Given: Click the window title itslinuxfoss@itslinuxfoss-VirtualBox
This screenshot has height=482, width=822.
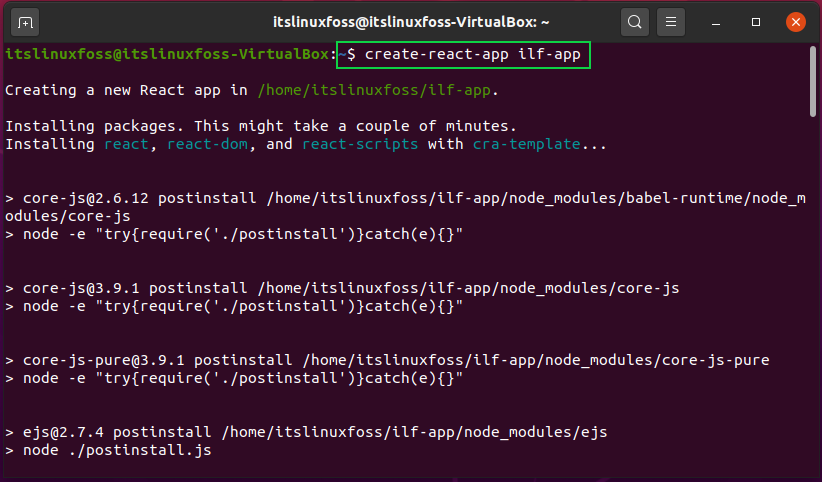Looking at the screenshot, I should [x=410, y=23].
